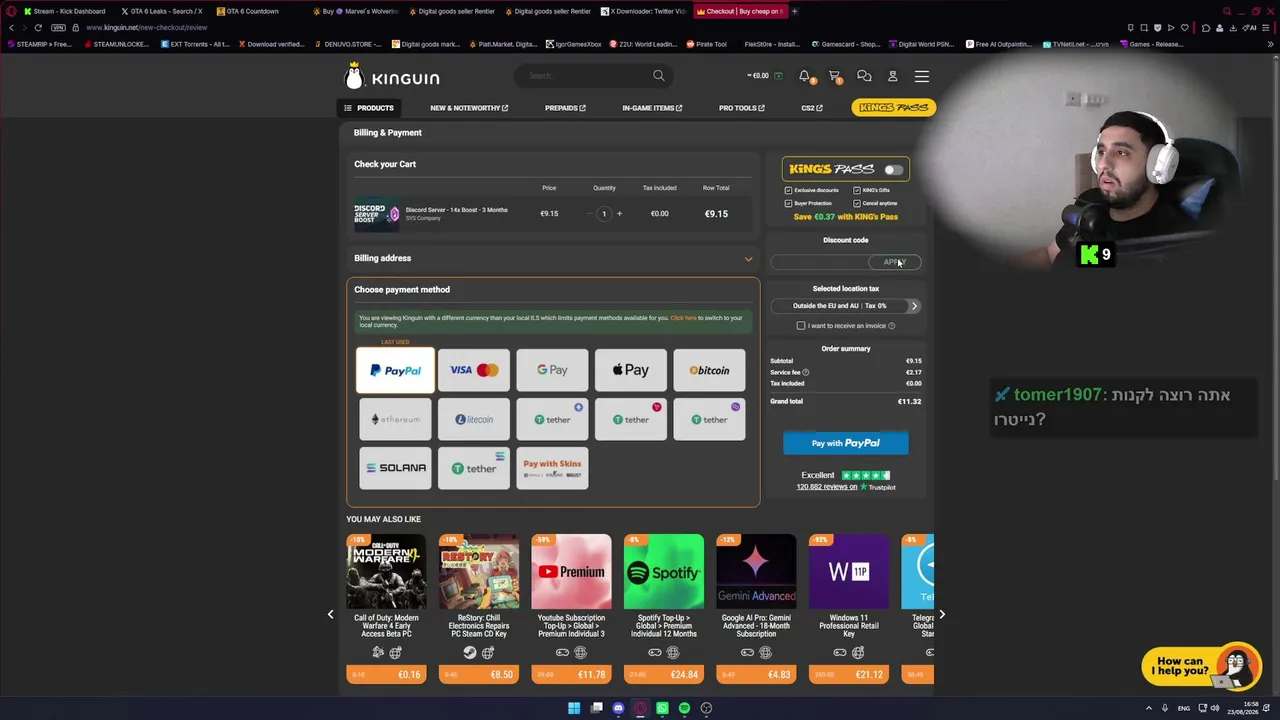Viewport: 1280px width, 720px height.
Task: Select PayPal payment method
Action: coord(395,370)
